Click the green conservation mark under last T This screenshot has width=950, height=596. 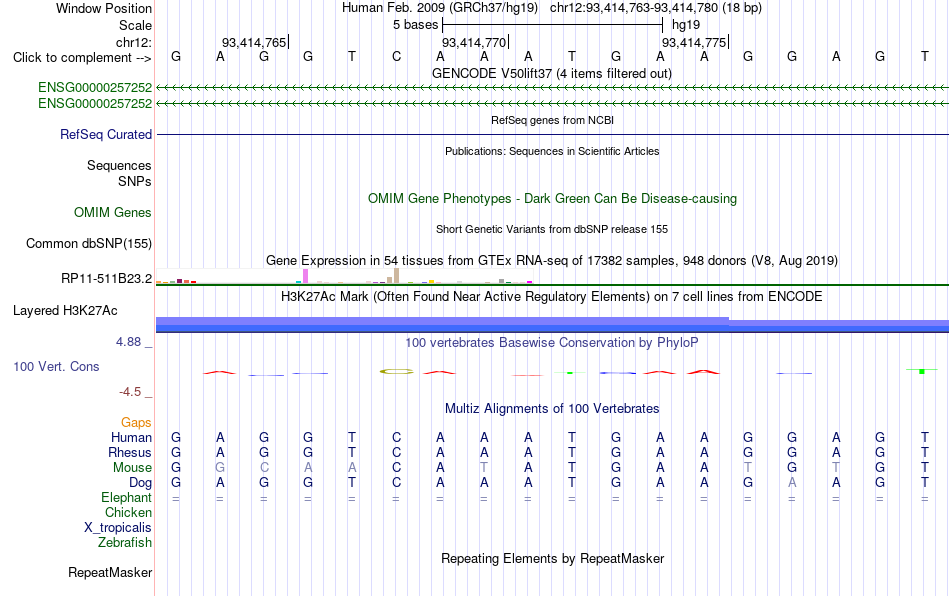(x=922, y=371)
